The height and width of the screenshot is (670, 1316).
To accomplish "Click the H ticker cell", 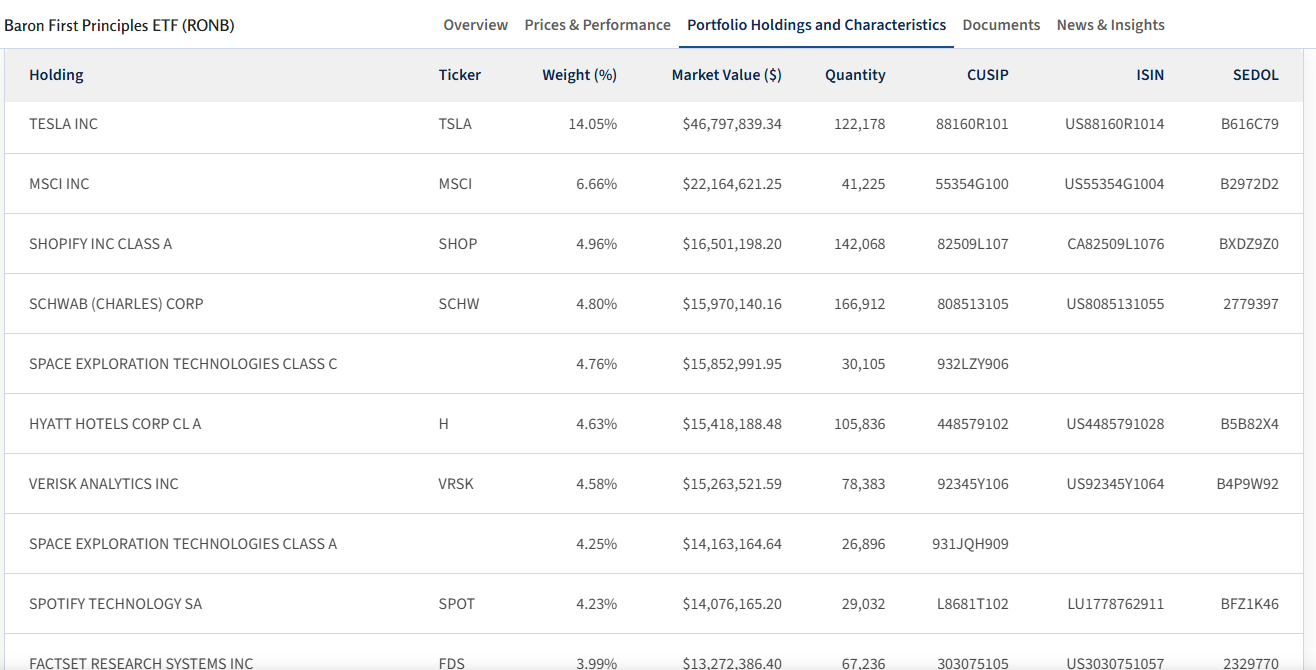I will [x=444, y=424].
